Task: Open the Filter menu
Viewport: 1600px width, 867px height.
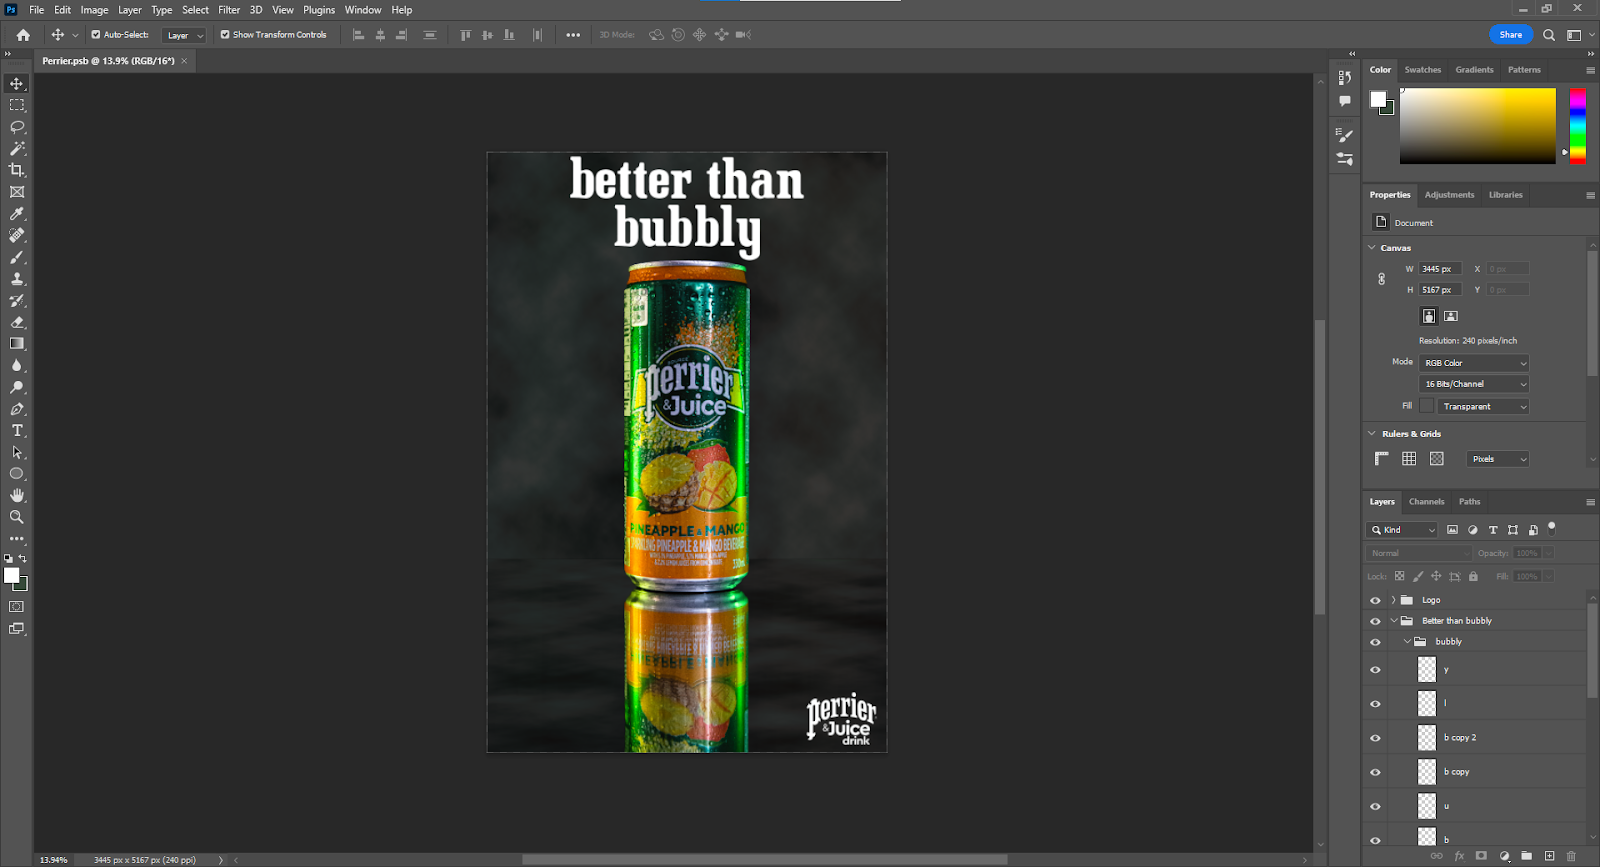Action: point(229,10)
